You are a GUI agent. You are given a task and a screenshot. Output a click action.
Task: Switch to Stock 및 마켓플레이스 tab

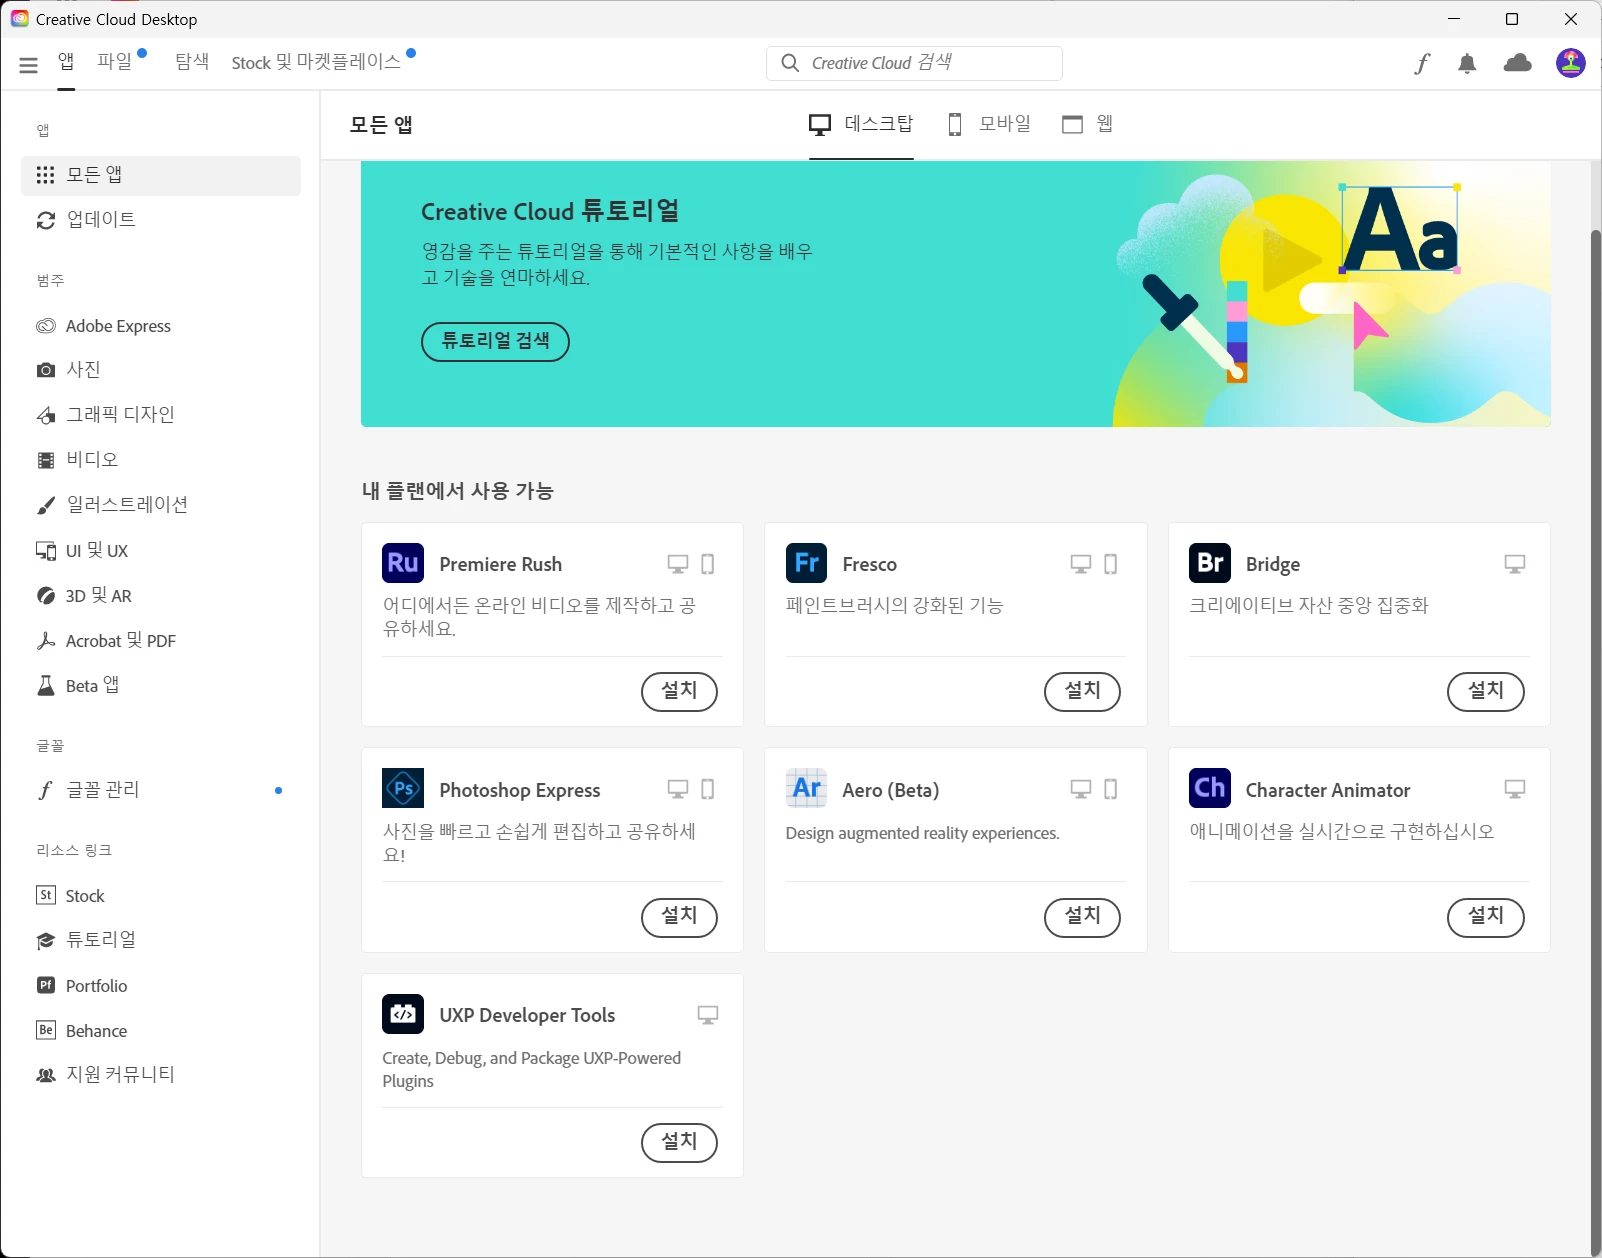[x=316, y=62]
